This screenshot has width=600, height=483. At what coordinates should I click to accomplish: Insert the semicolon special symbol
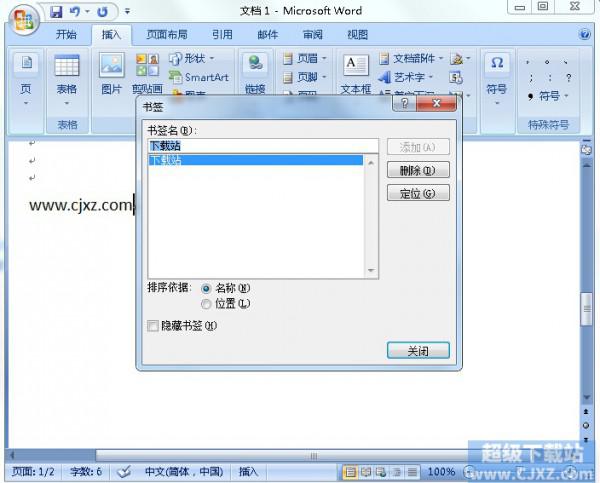pos(531,78)
